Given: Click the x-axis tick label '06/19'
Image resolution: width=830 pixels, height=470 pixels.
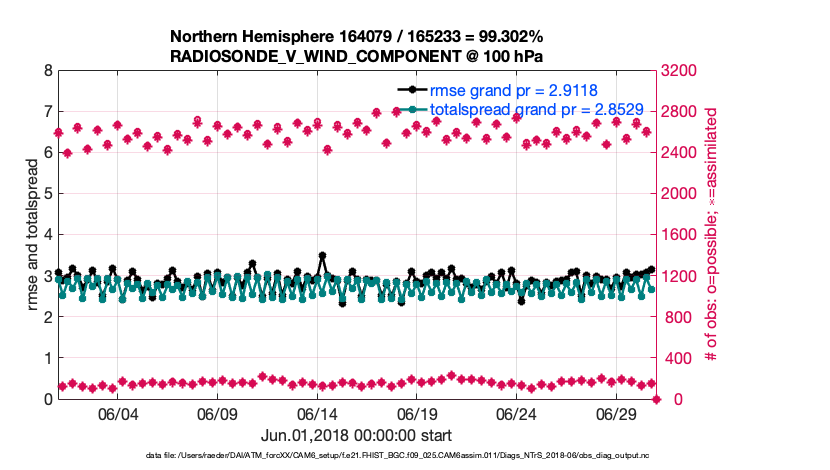Looking at the screenshot, I should (x=417, y=414).
